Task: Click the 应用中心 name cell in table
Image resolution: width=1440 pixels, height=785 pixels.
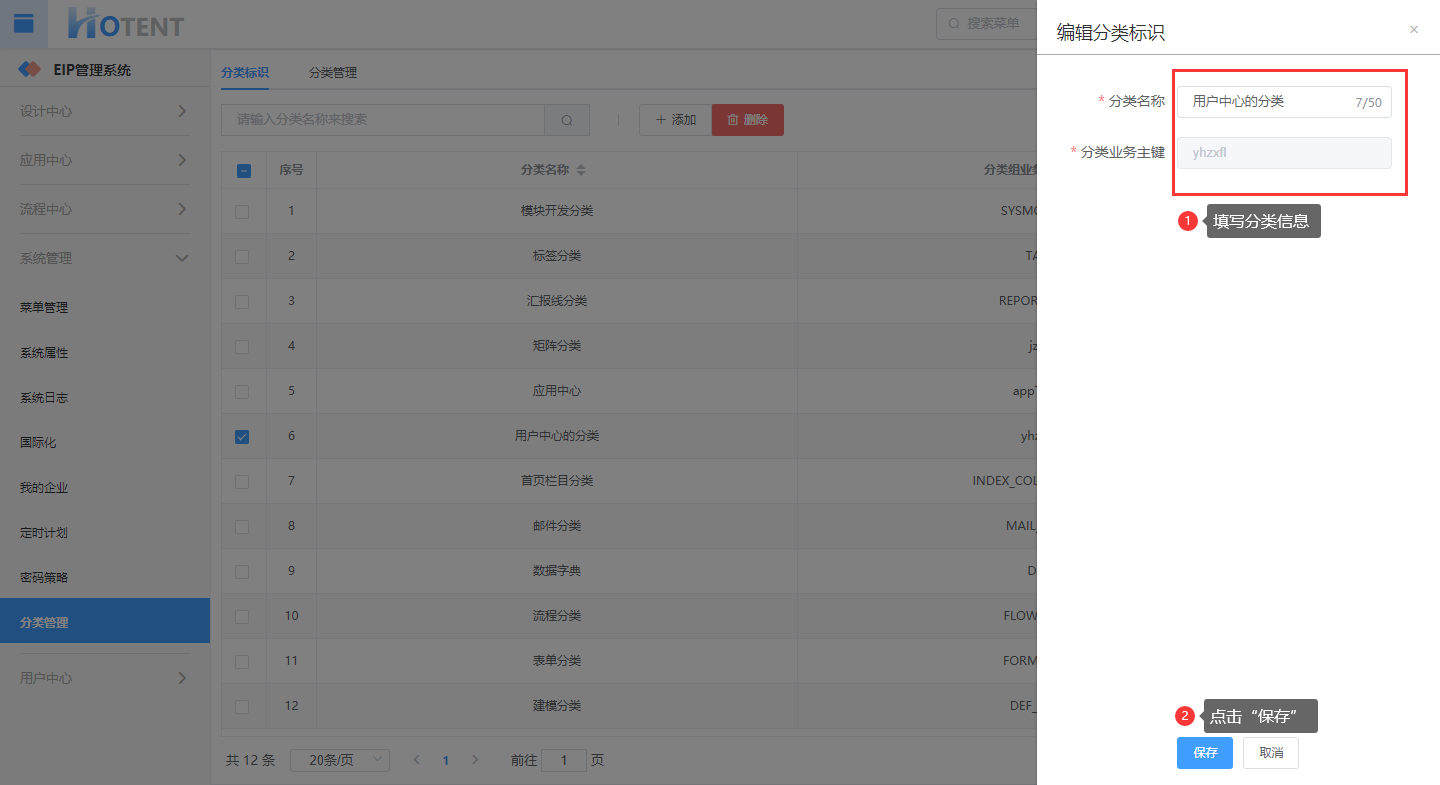Action: click(x=557, y=392)
